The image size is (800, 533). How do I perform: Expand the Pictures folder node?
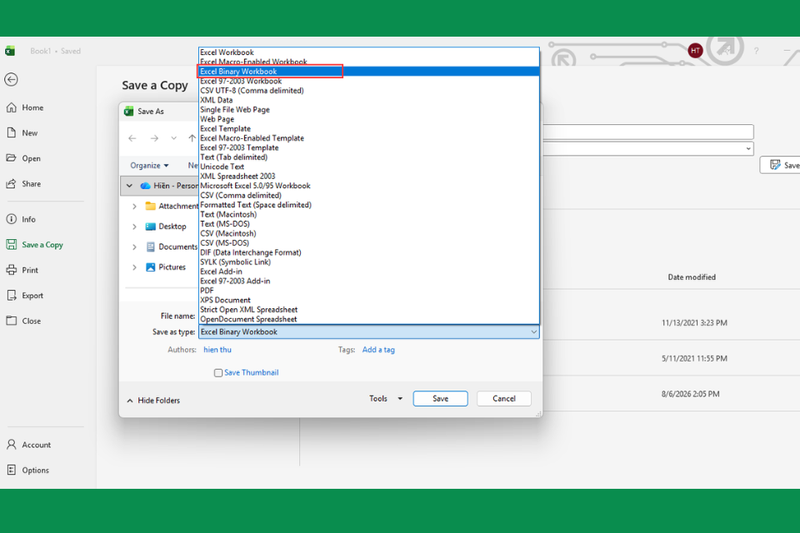tap(134, 267)
